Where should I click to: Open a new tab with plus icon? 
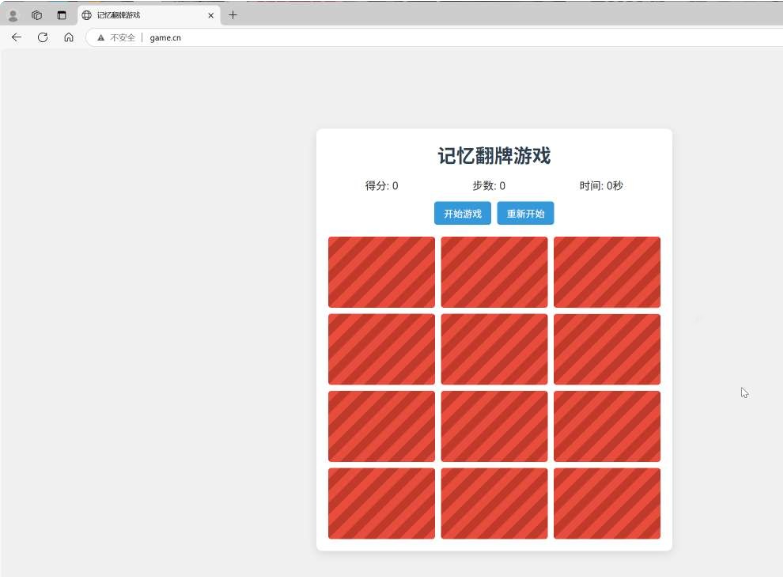tap(233, 15)
